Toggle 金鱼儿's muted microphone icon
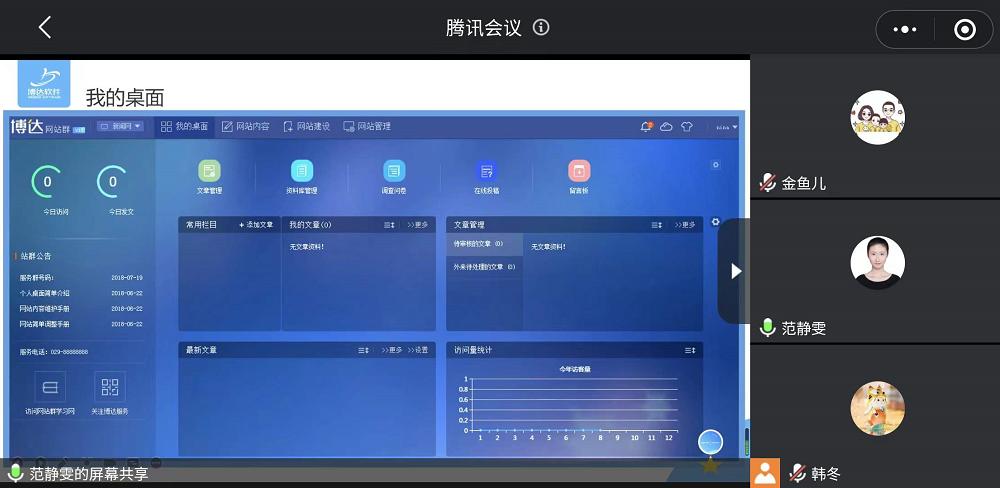This screenshot has height=488, width=1000. click(768, 183)
